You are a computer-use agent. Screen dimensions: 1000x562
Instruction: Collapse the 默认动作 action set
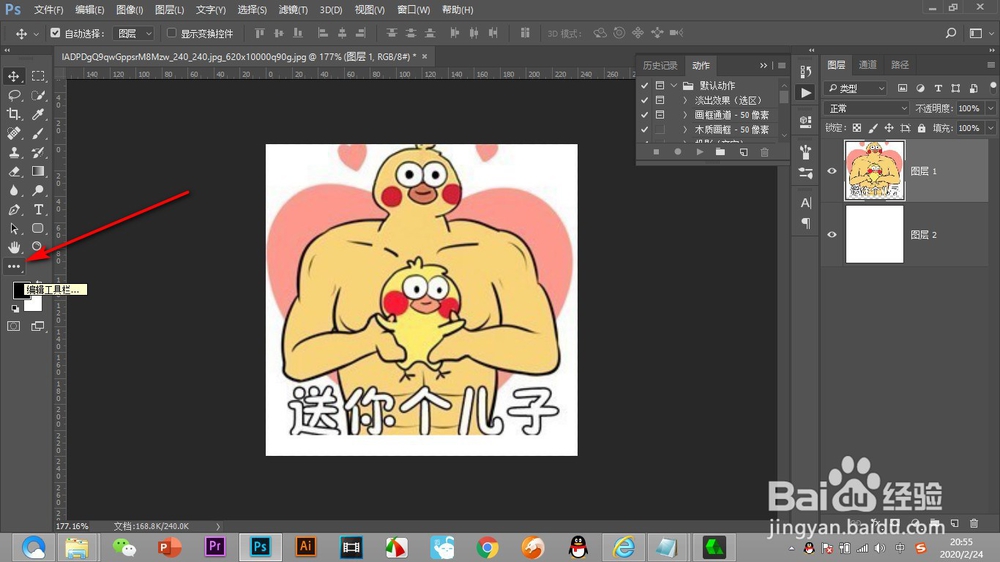(673, 85)
